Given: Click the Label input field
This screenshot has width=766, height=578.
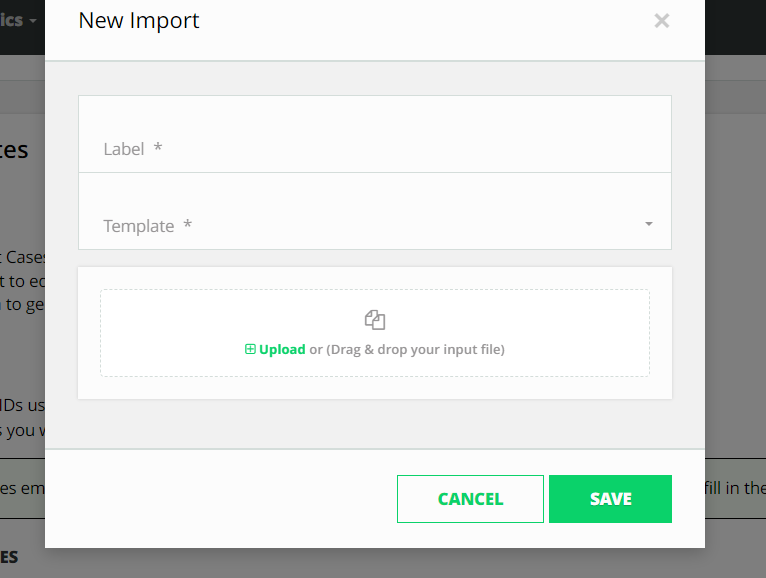Looking at the screenshot, I should tap(374, 148).
